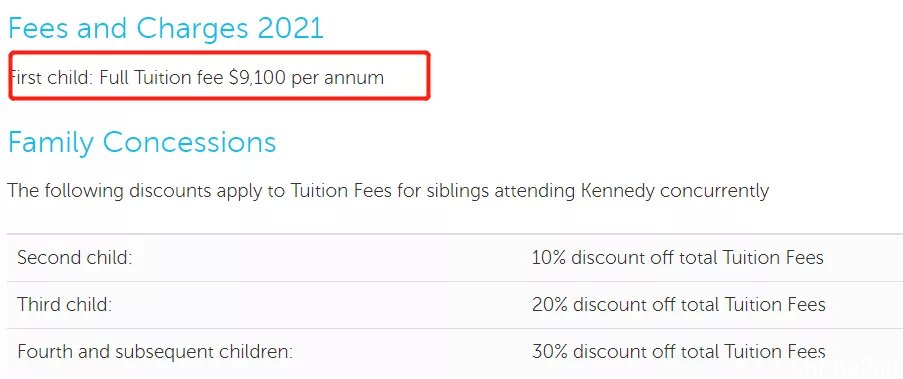Click the word Fees in top heading
This screenshot has height=379, width=903.
pyautogui.click(x=39, y=28)
